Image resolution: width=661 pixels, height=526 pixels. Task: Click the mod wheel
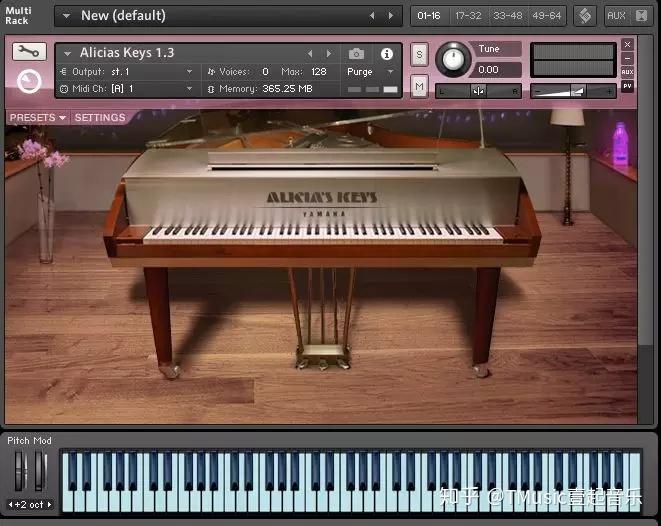click(40, 471)
